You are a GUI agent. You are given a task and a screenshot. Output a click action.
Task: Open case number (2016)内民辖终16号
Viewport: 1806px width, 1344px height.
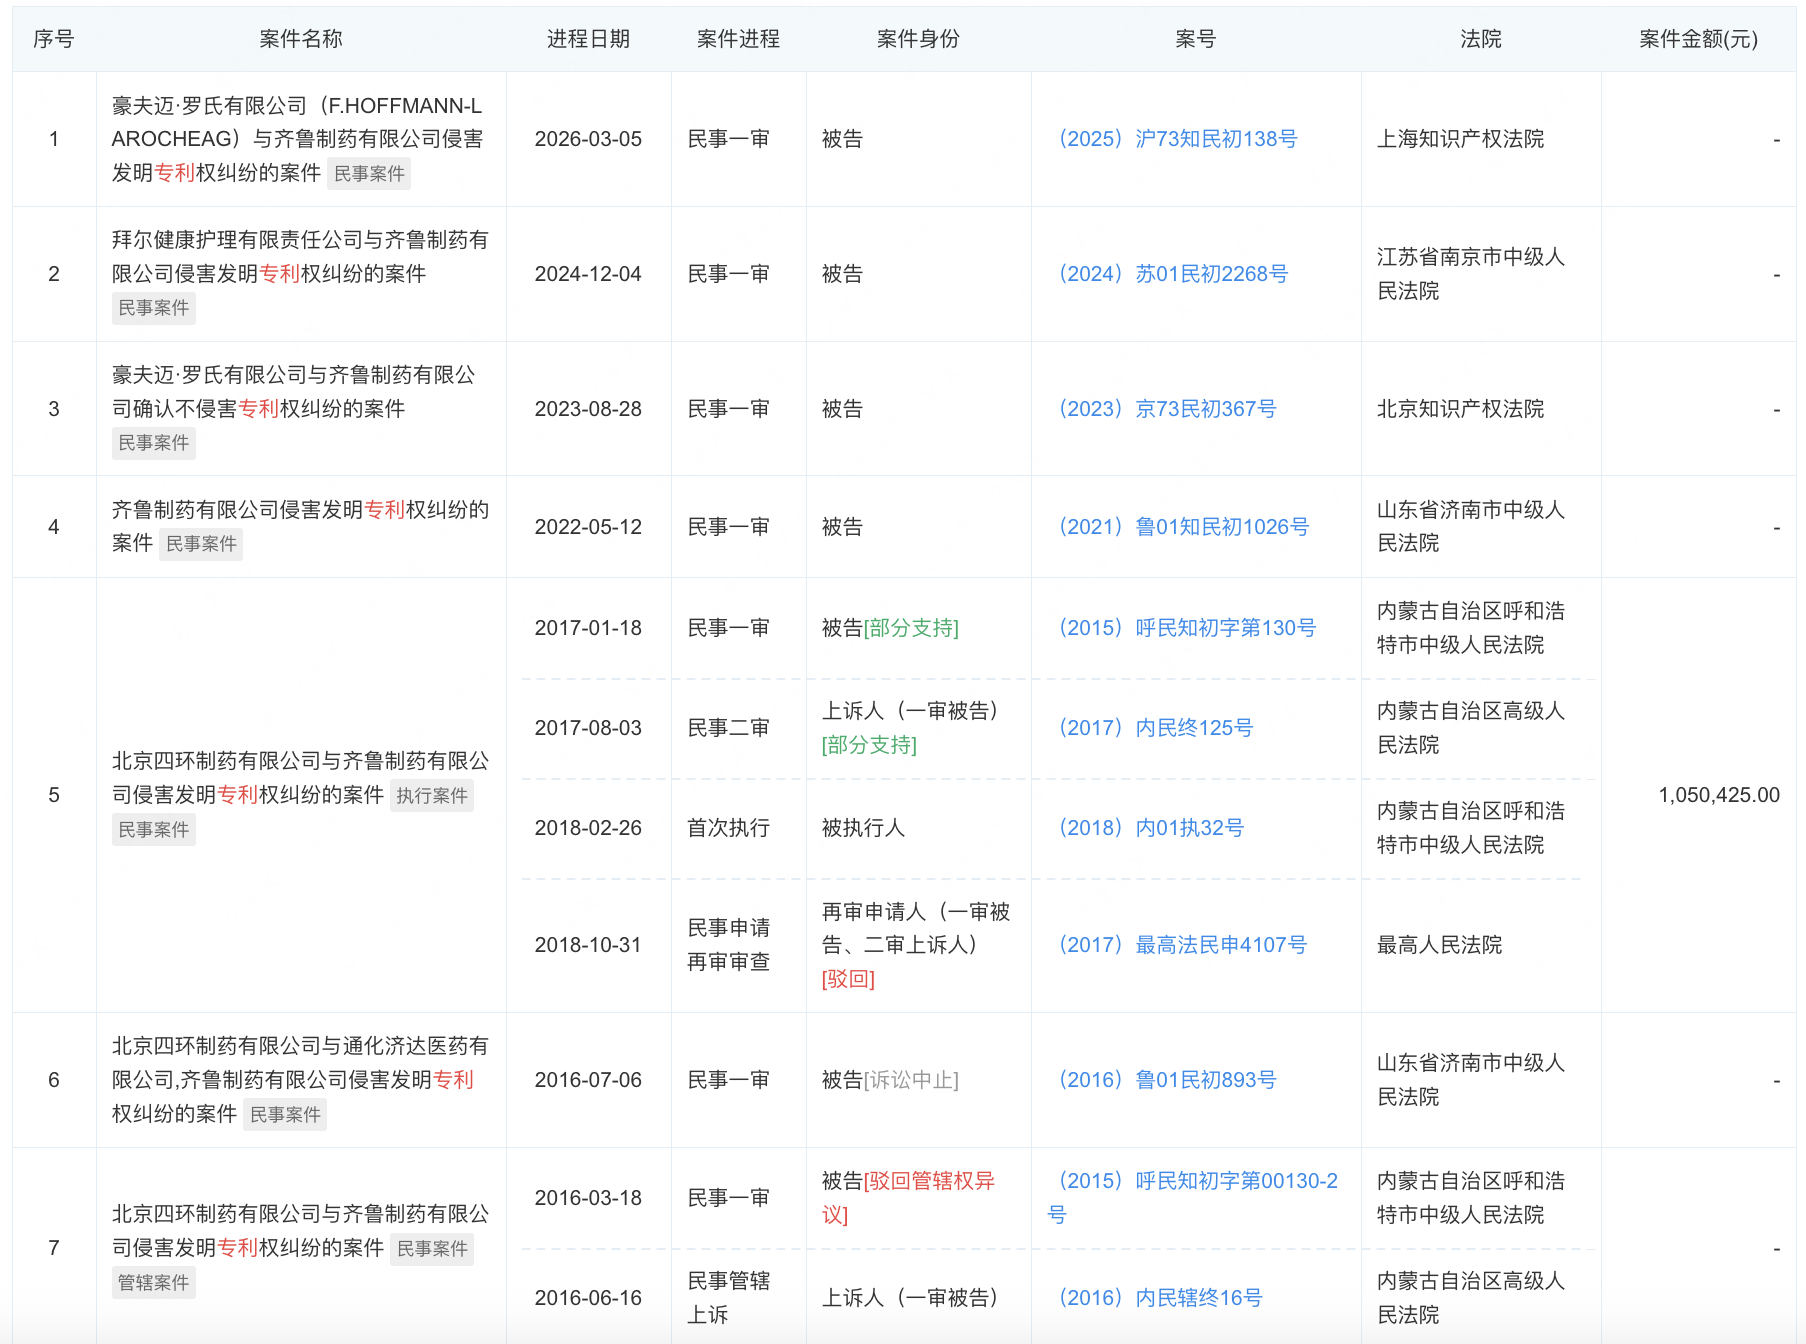(x=1160, y=1298)
